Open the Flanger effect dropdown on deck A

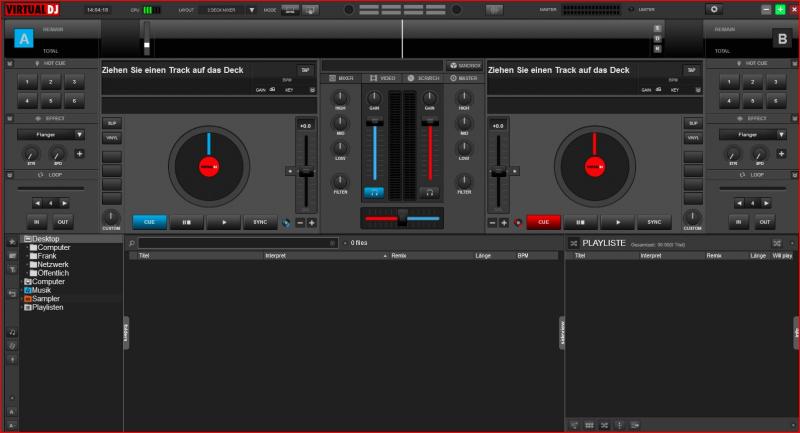(x=79, y=134)
